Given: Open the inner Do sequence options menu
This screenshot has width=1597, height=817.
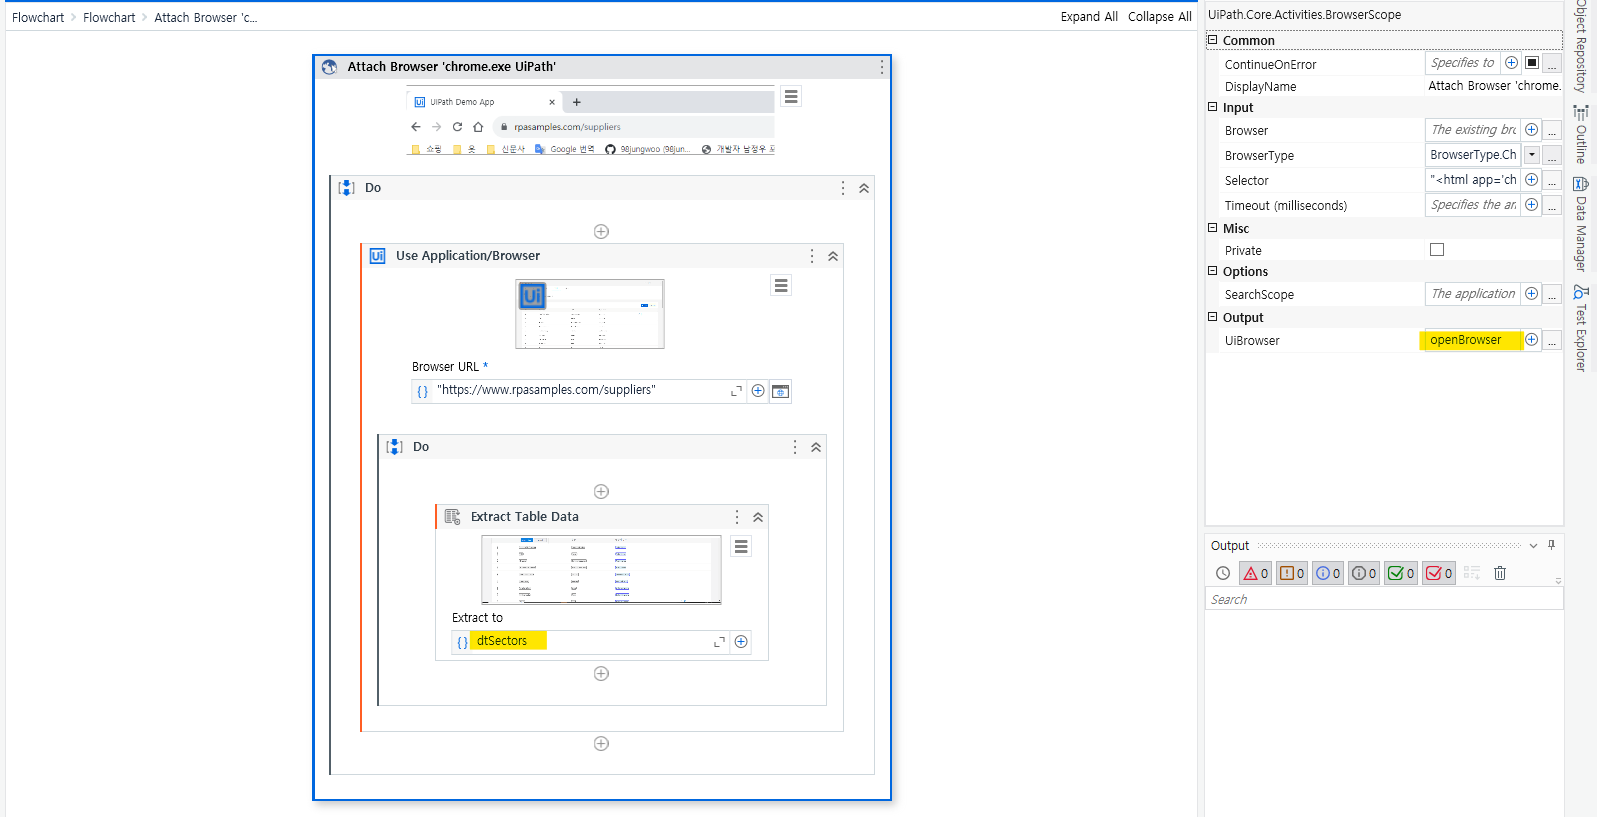Looking at the screenshot, I should tap(795, 447).
